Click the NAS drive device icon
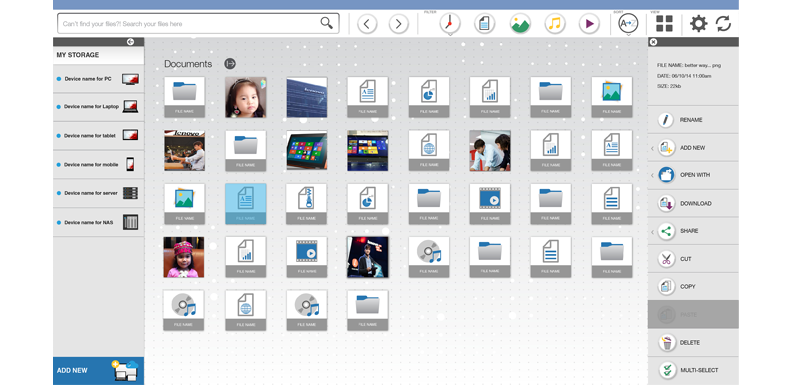Screen dimensions: 790x385 [130, 222]
